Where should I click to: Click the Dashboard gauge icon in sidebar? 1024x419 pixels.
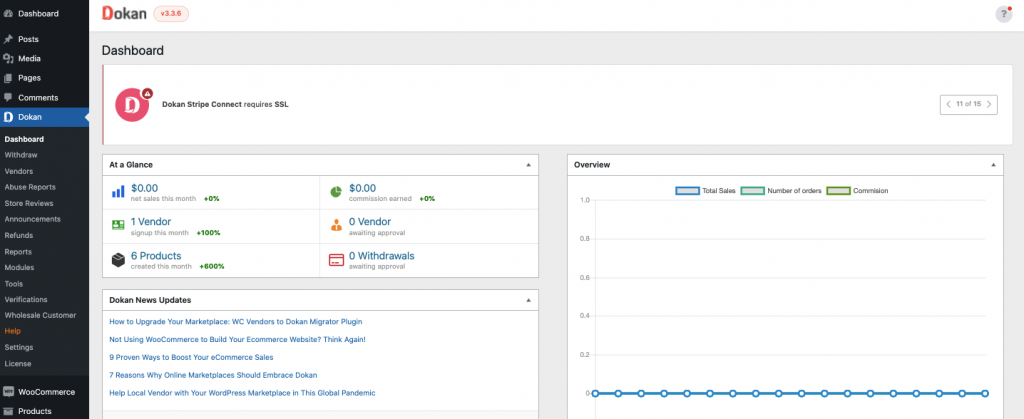(x=8, y=13)
